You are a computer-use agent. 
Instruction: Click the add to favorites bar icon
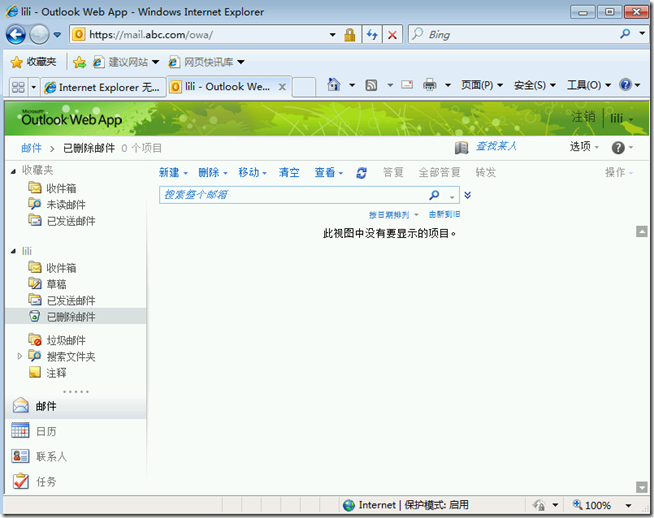point(79,62)
